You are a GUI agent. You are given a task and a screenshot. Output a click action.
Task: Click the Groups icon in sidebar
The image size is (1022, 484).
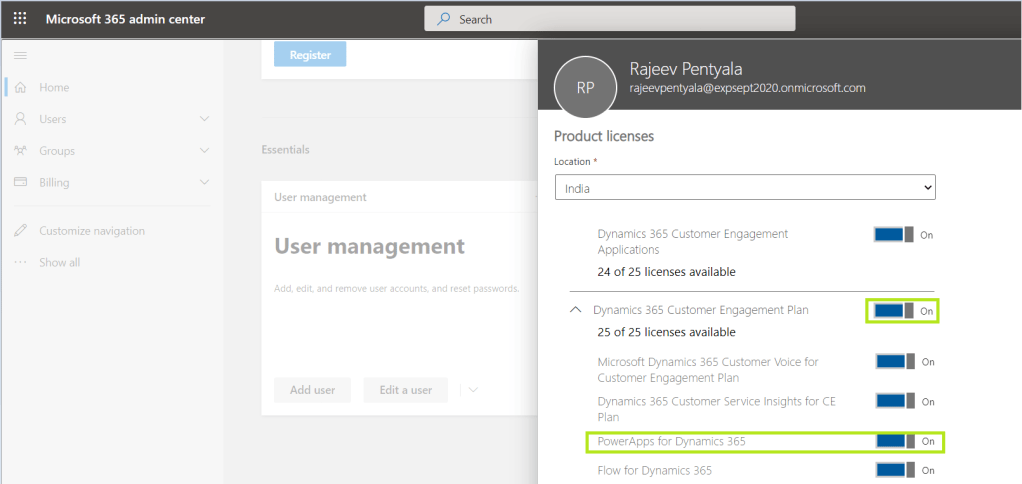20,151
